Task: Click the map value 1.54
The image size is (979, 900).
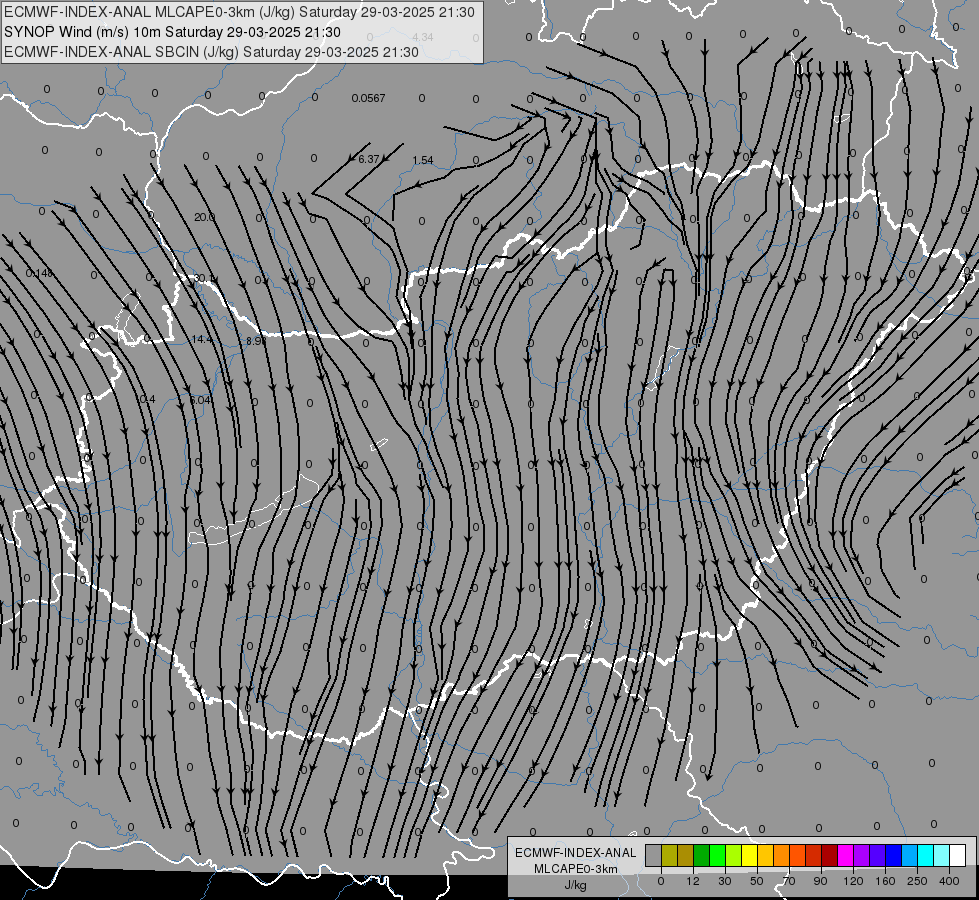Action: [x=423, y=161]
